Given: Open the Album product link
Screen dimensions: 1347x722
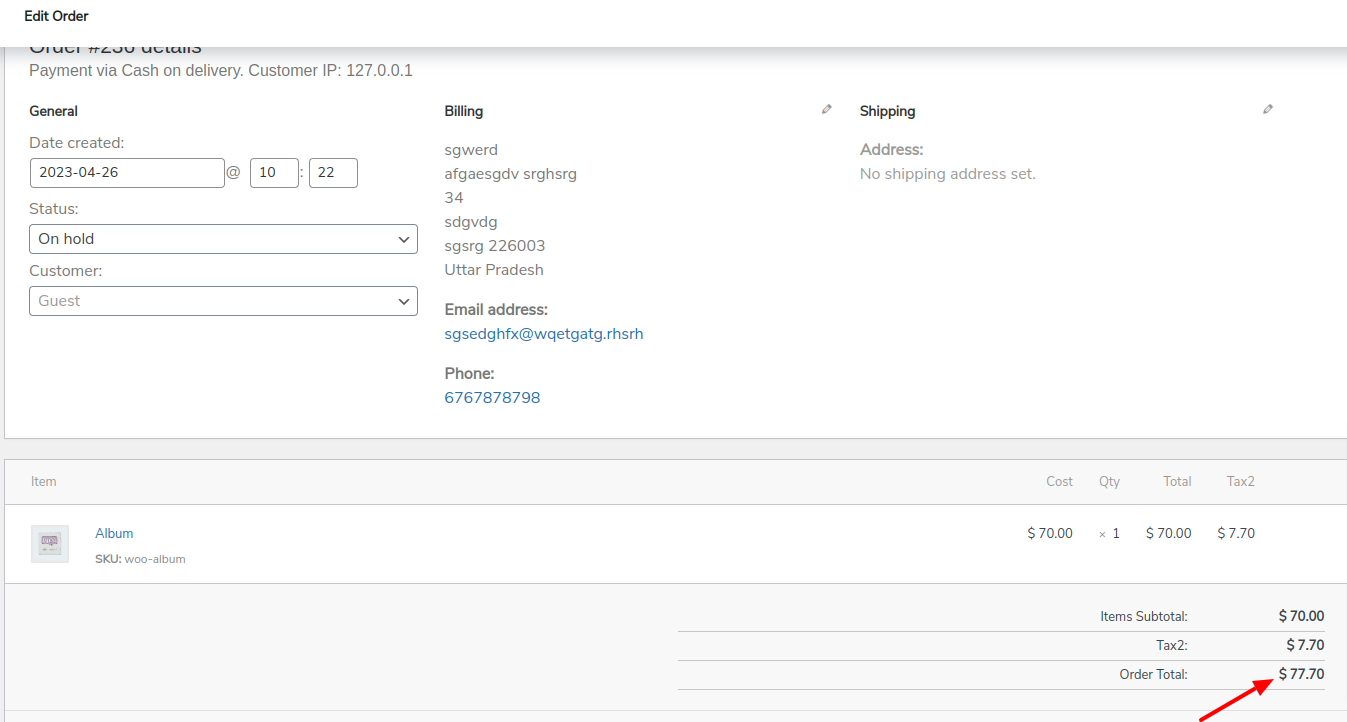Looking at the screenshot, I should tap(114, 533).
